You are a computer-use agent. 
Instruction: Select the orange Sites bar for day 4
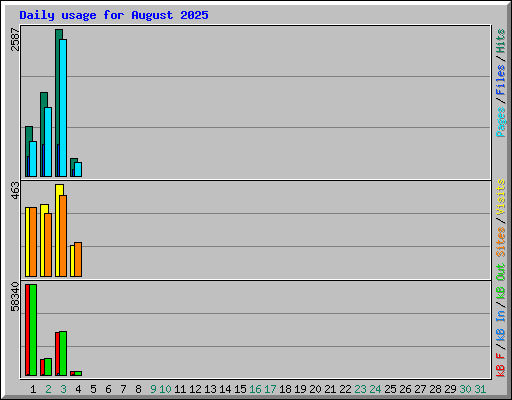coord(78,259)
